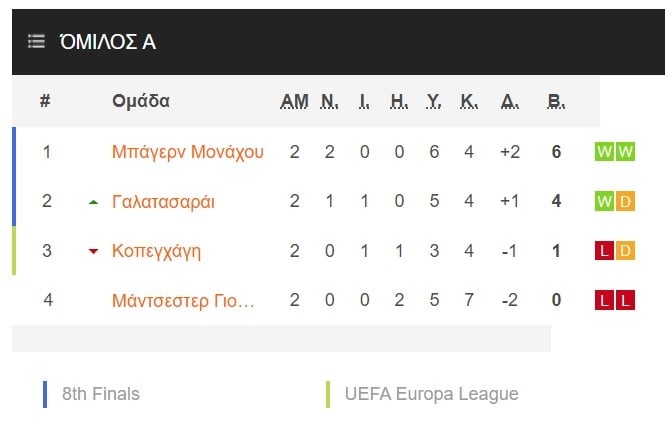Open the Μπάγερν Μονάχου team link
Viewport: 665px width, 428px height.
tap(188, 152)
